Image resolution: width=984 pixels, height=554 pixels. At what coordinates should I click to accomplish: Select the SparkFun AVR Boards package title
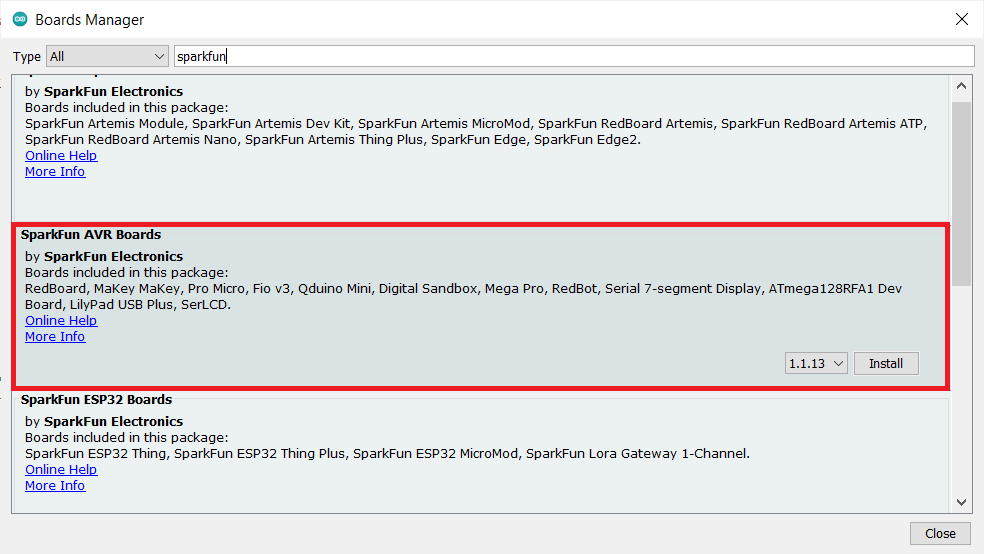(x=91, y=235)
